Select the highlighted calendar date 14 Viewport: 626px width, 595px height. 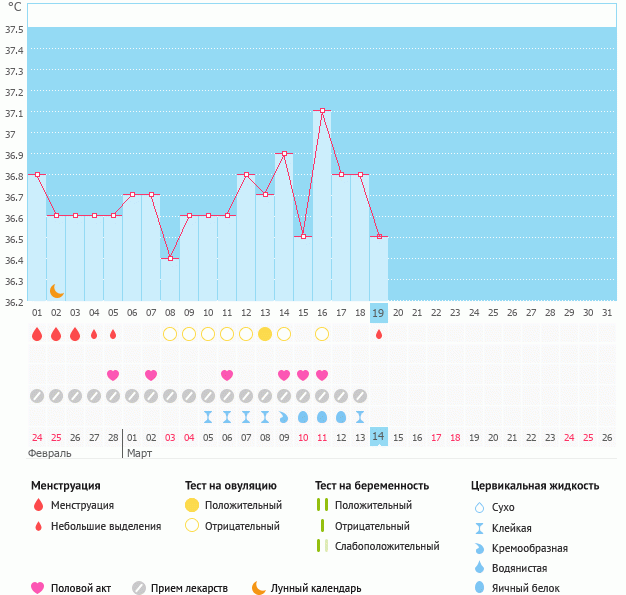[x=378, y=437]
